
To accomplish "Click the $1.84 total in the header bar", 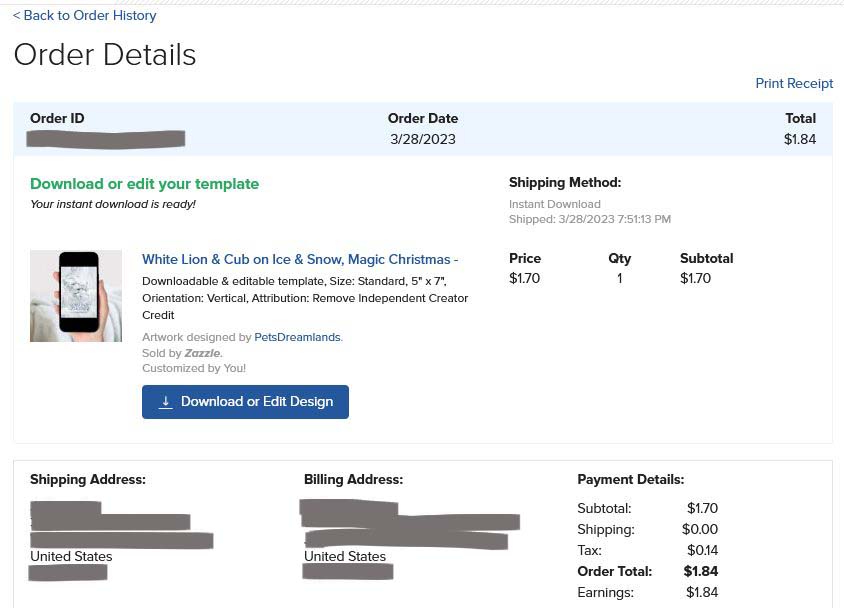I will click(x=800, y=139).
